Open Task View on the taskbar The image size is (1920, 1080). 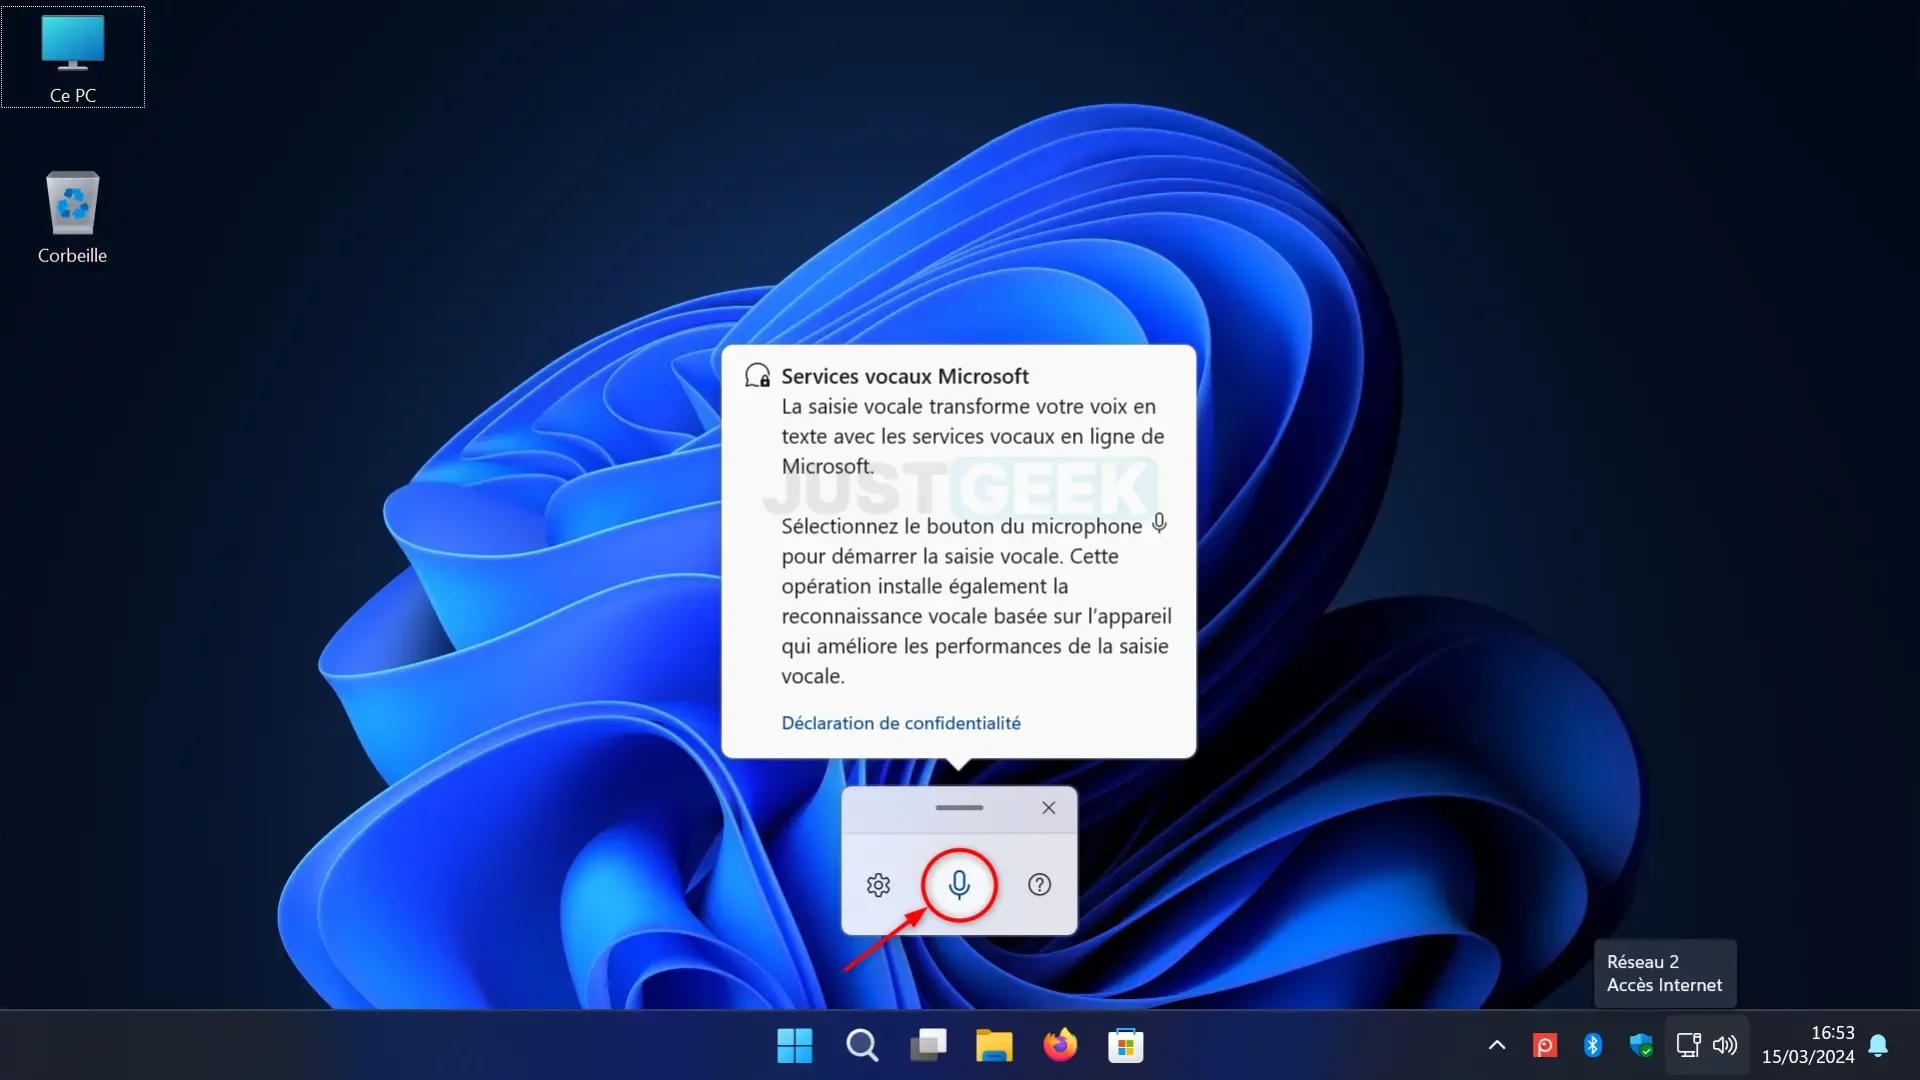point(928,1046)
